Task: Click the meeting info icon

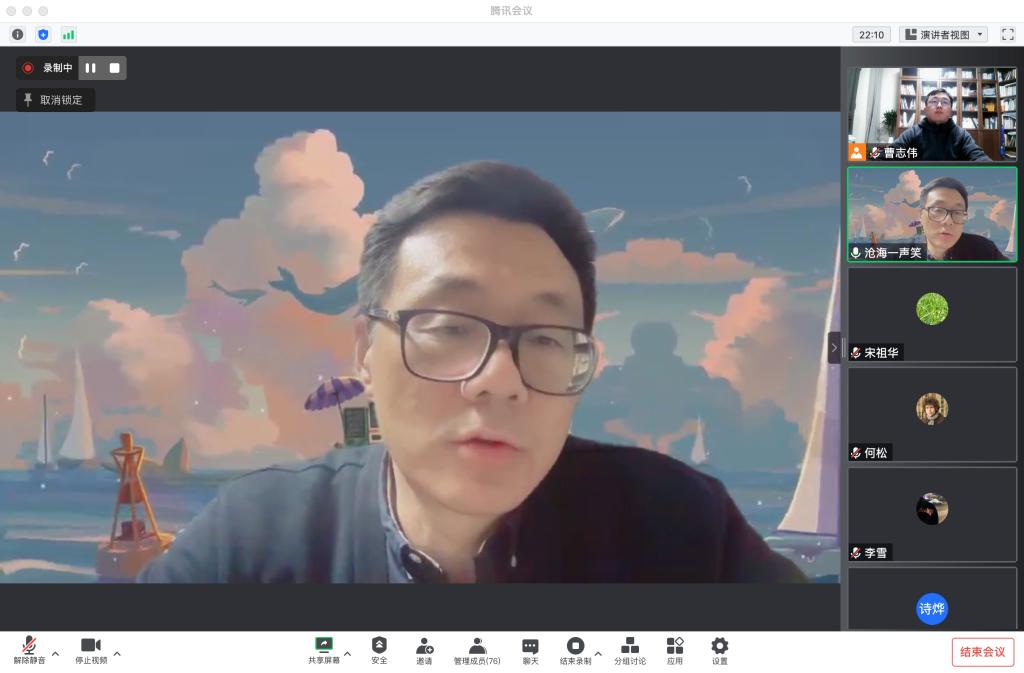Action: (17, 34)
